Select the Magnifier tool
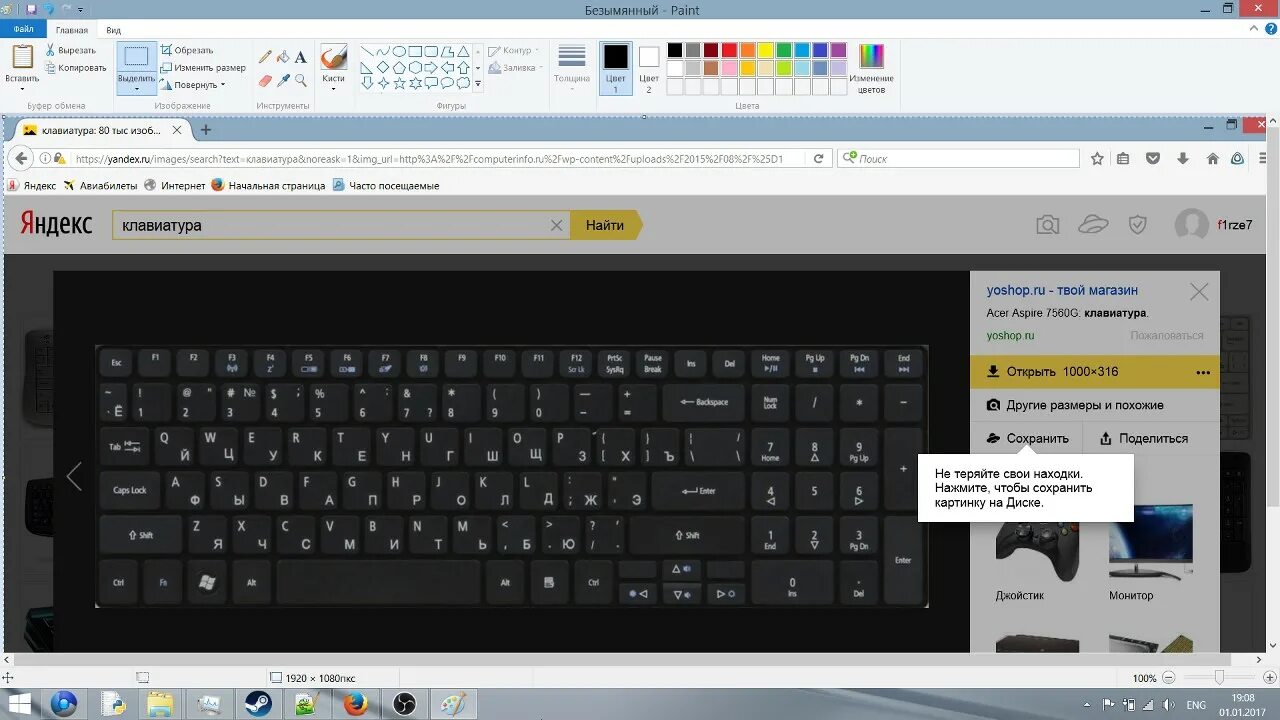1280x720 pixels. (300, 80)
